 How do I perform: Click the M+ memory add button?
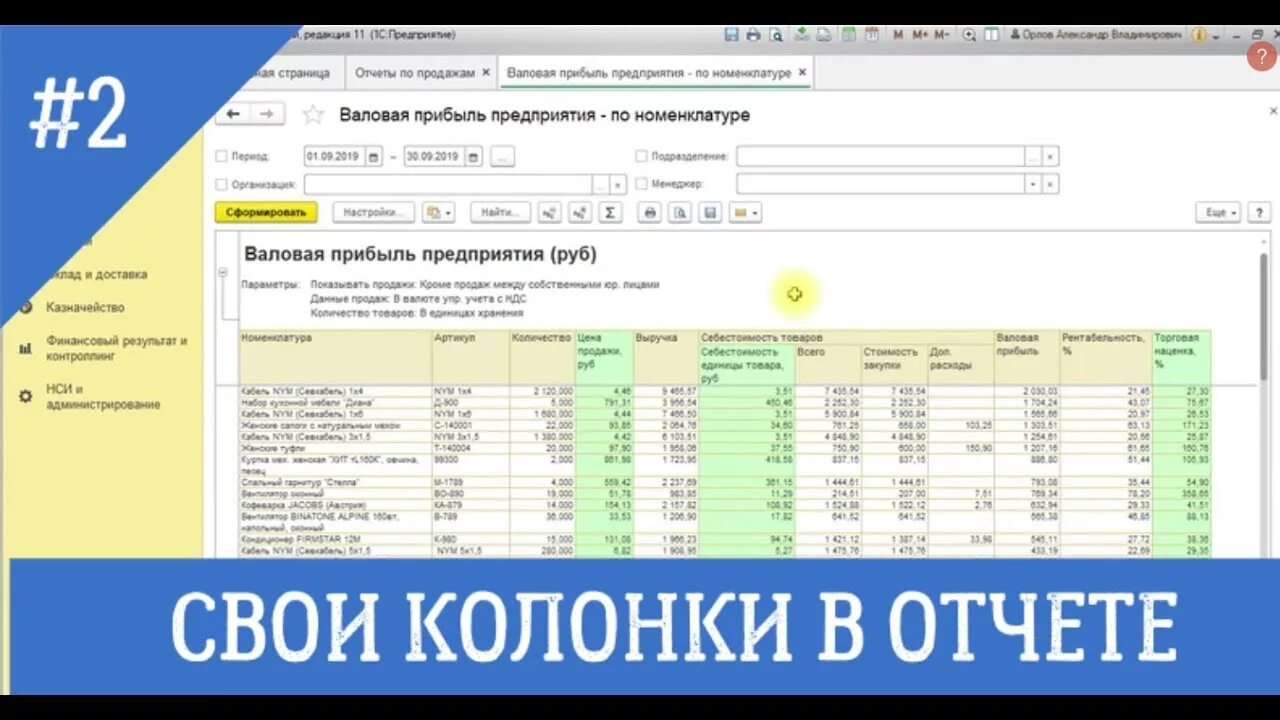pos(919,34)
